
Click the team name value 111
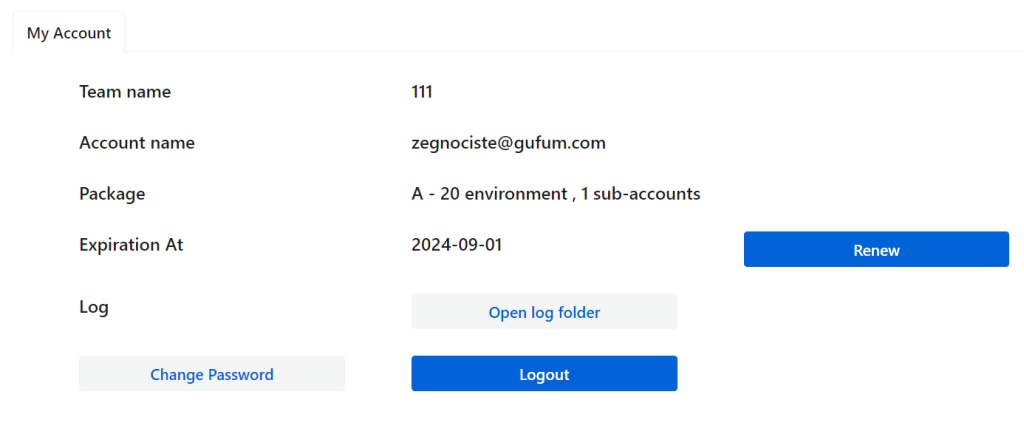[422, 92]
